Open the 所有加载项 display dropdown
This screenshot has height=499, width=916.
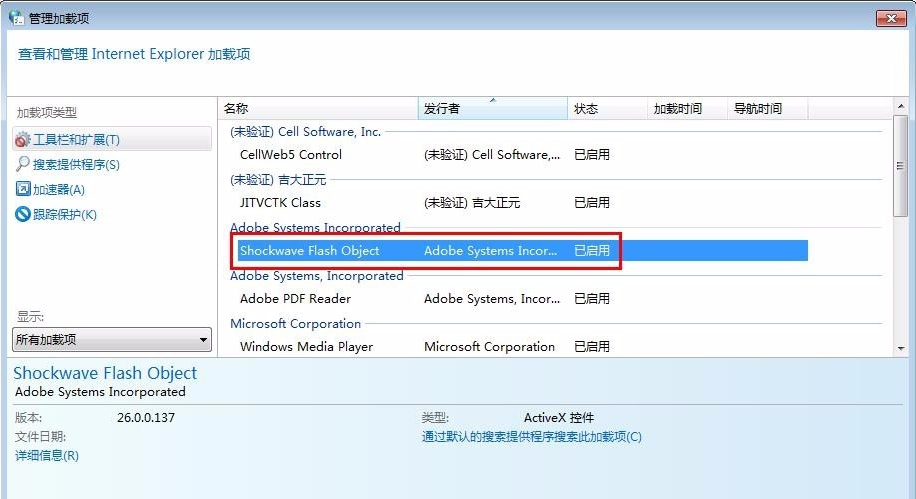112,339
